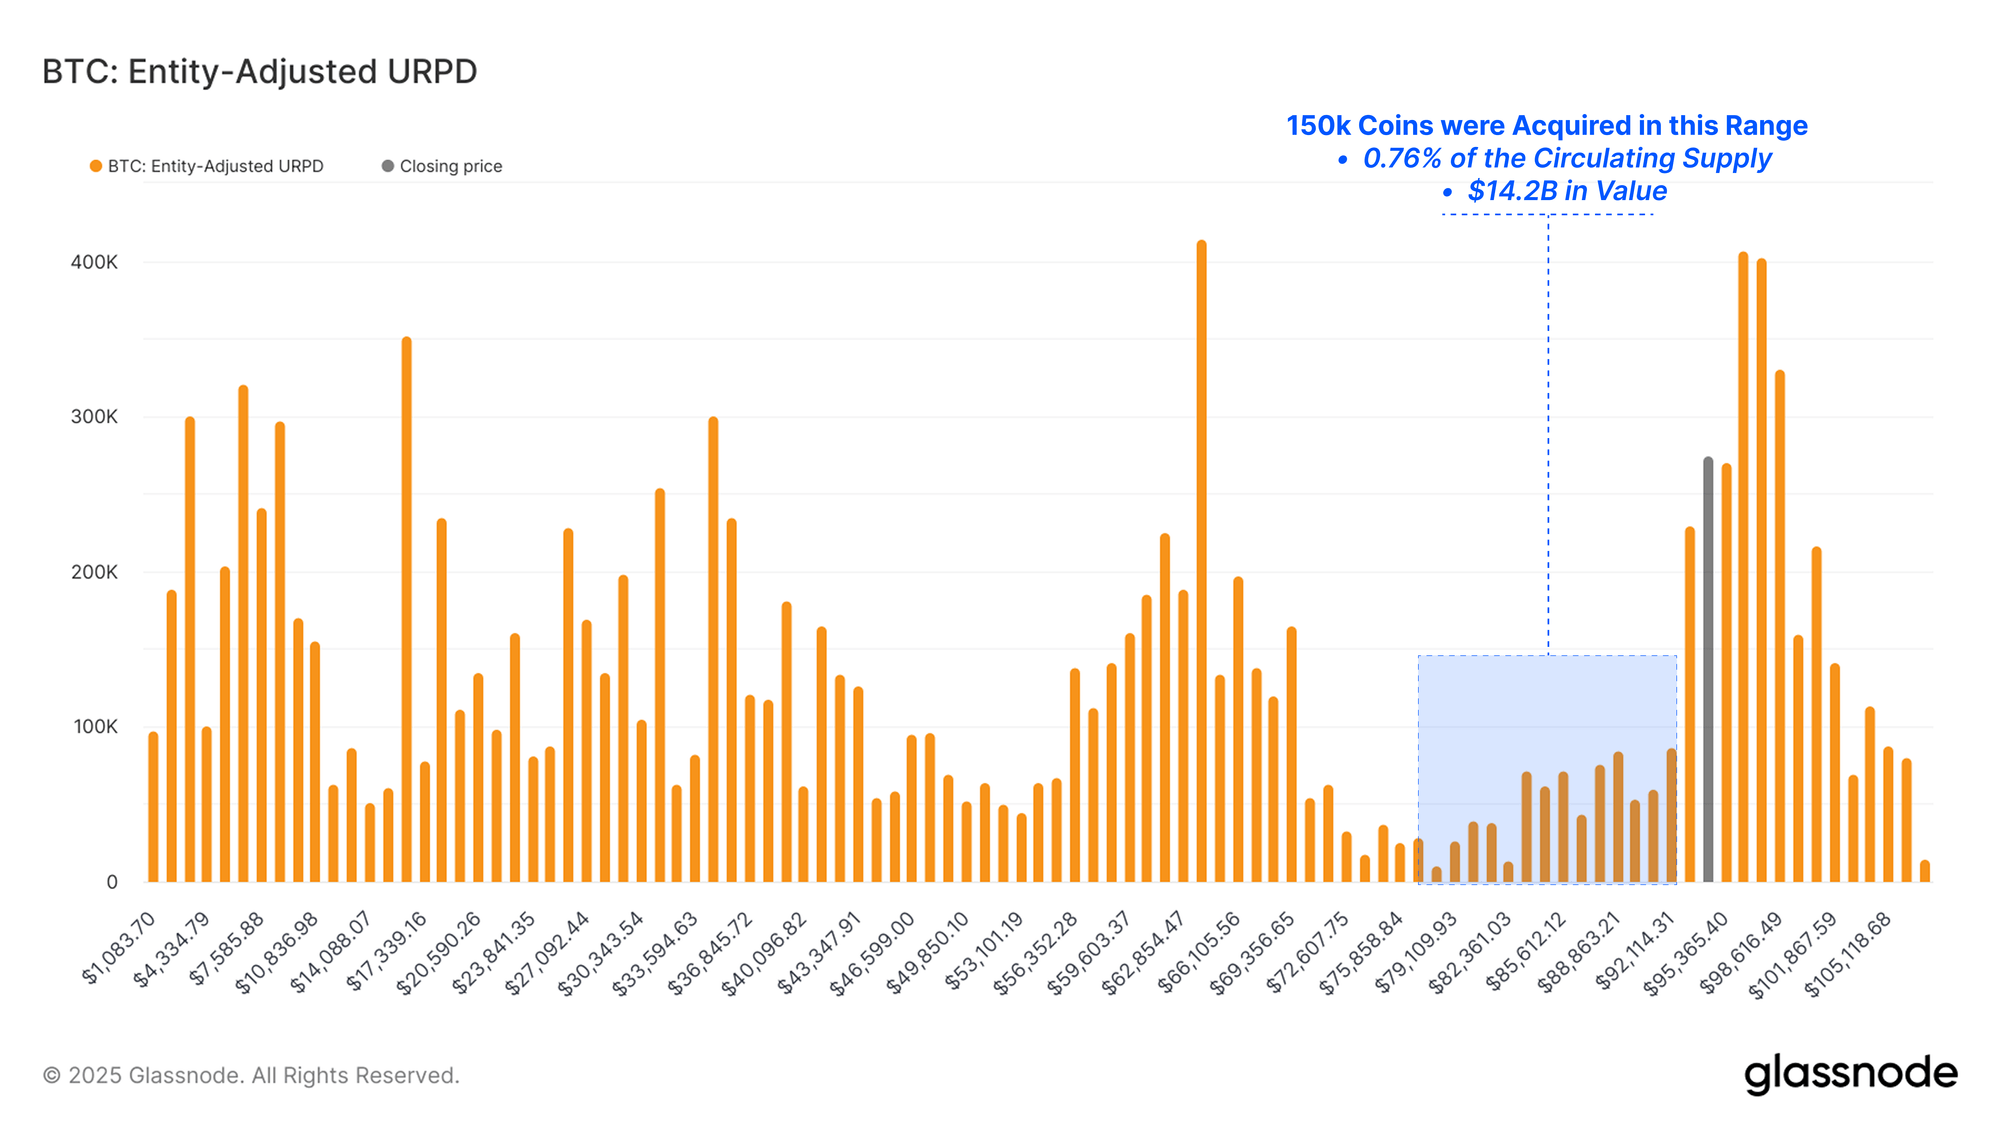Click inside the blue highlighted range box
The width and height of the screenshot is (2000, 1125).
(1547, 769)
